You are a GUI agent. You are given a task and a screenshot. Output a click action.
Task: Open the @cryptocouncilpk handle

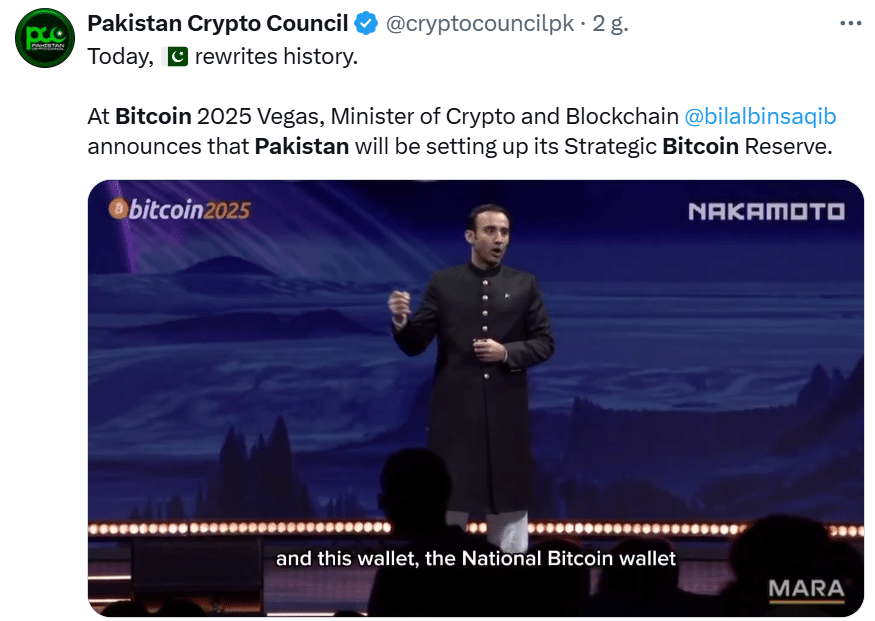pos(480,23)
